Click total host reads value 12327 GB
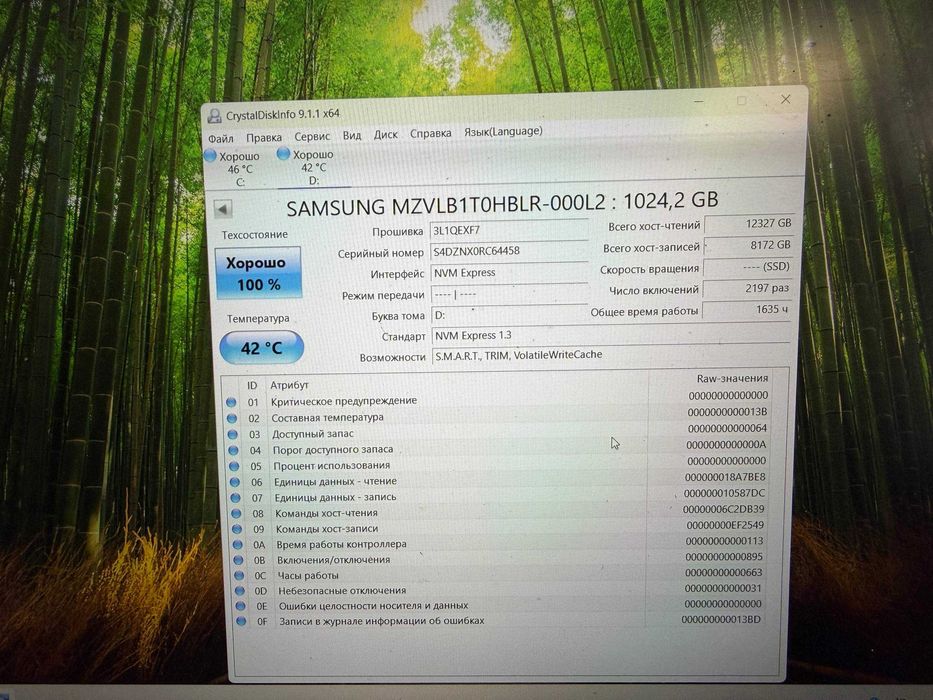This screenshot has width=933, height=700. (749, 224)
